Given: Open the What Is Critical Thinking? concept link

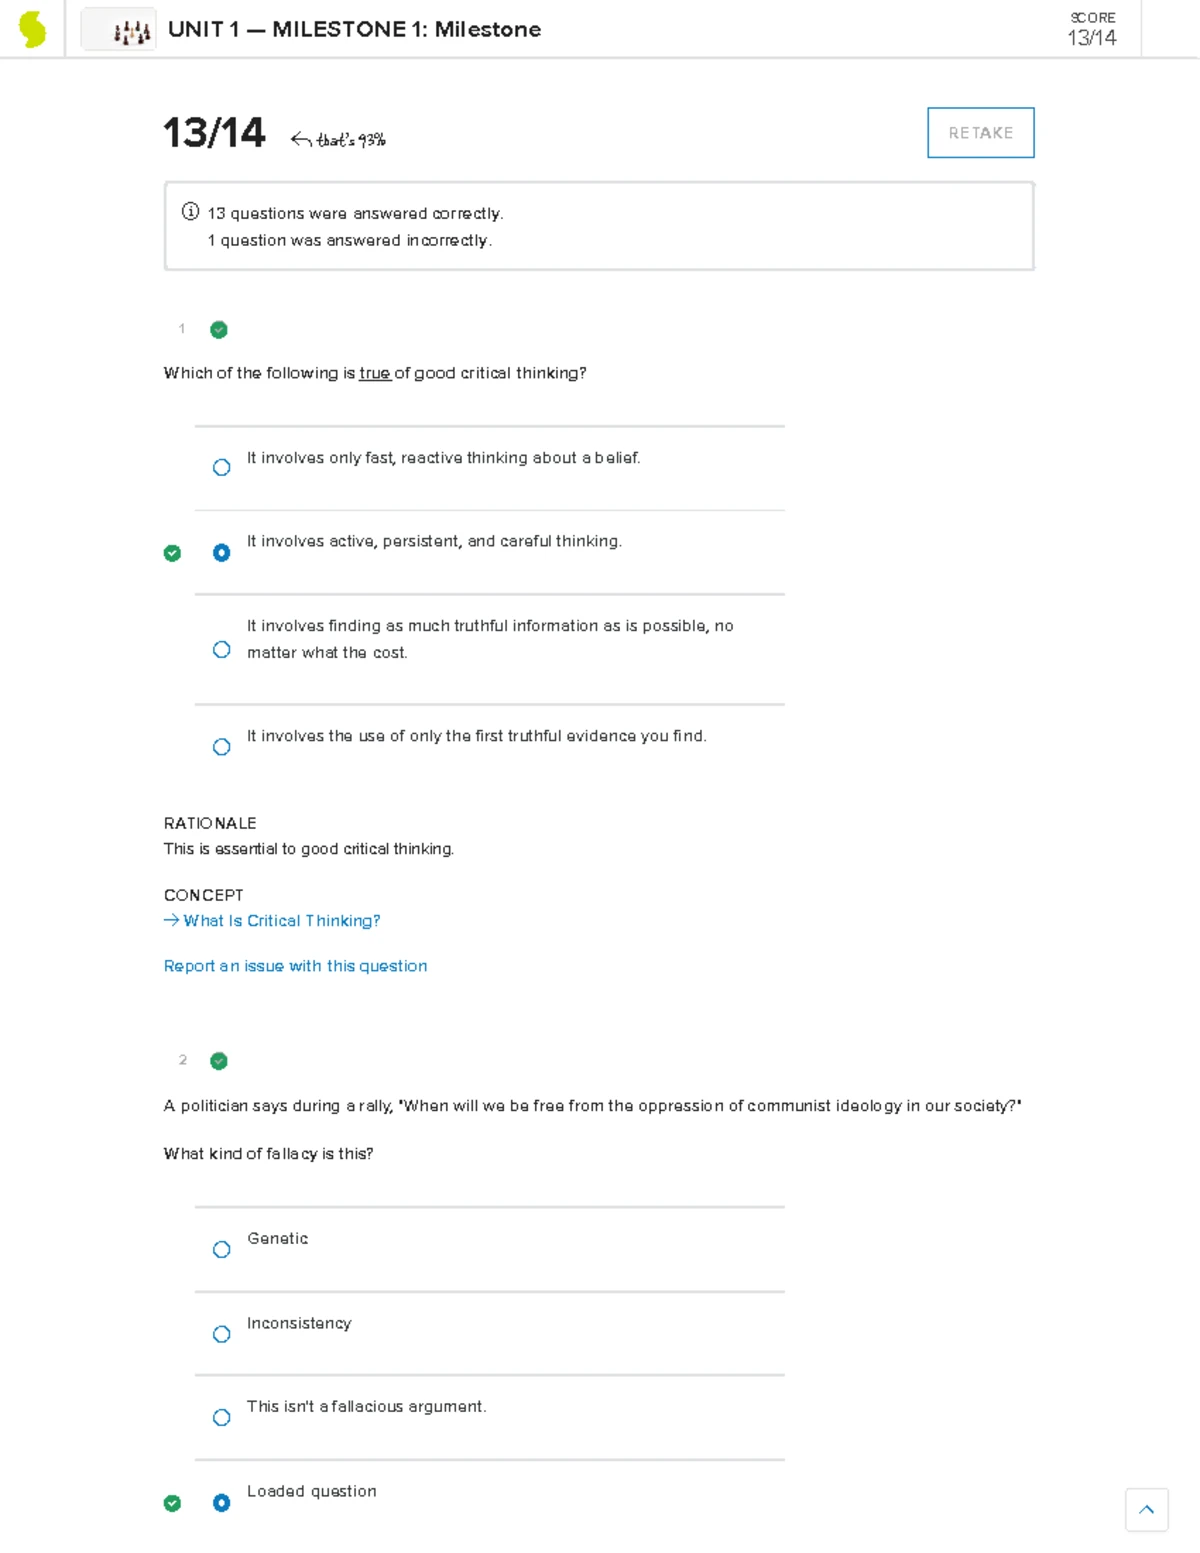Looking at the screenshot, I should pos(281,920).
